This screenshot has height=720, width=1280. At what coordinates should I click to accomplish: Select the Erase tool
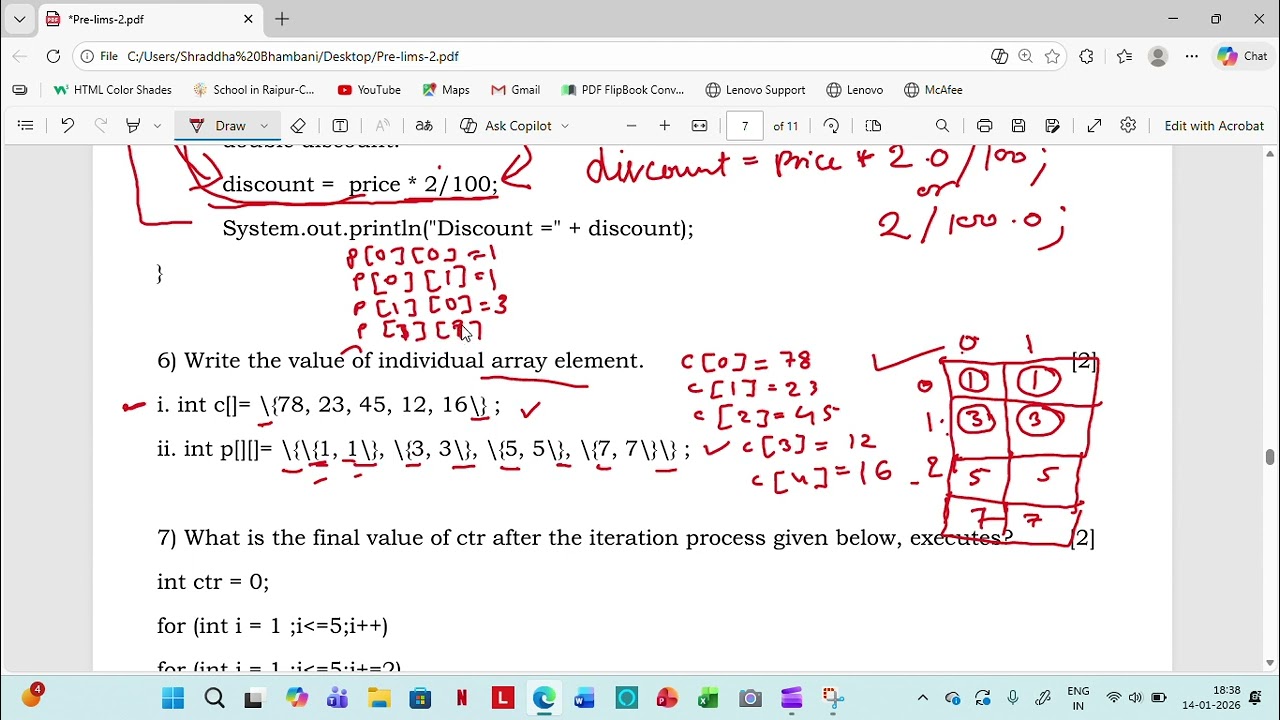298,126
